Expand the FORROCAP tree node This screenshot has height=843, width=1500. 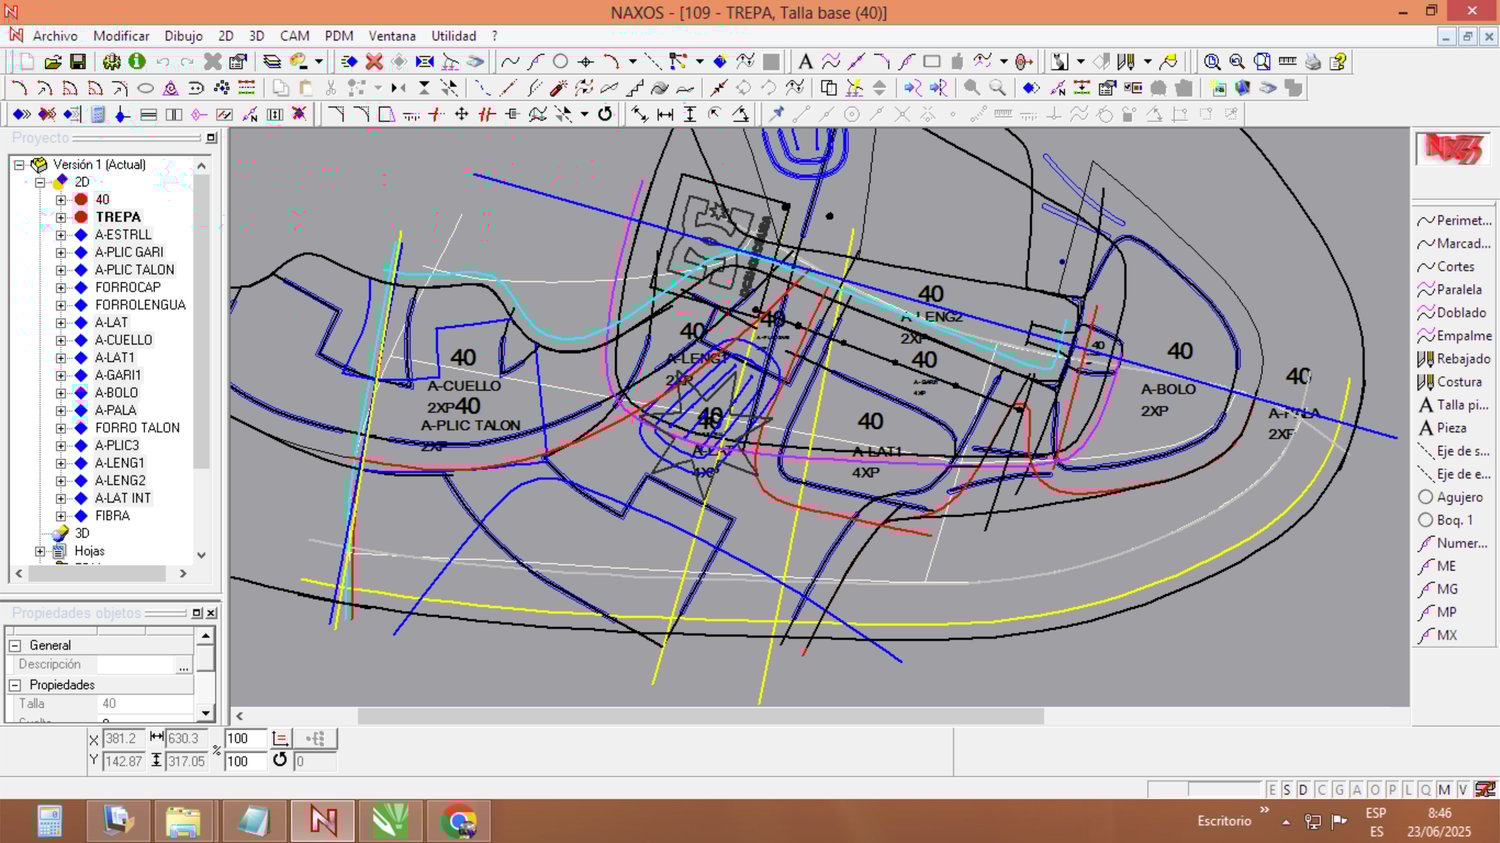point(61,288)
